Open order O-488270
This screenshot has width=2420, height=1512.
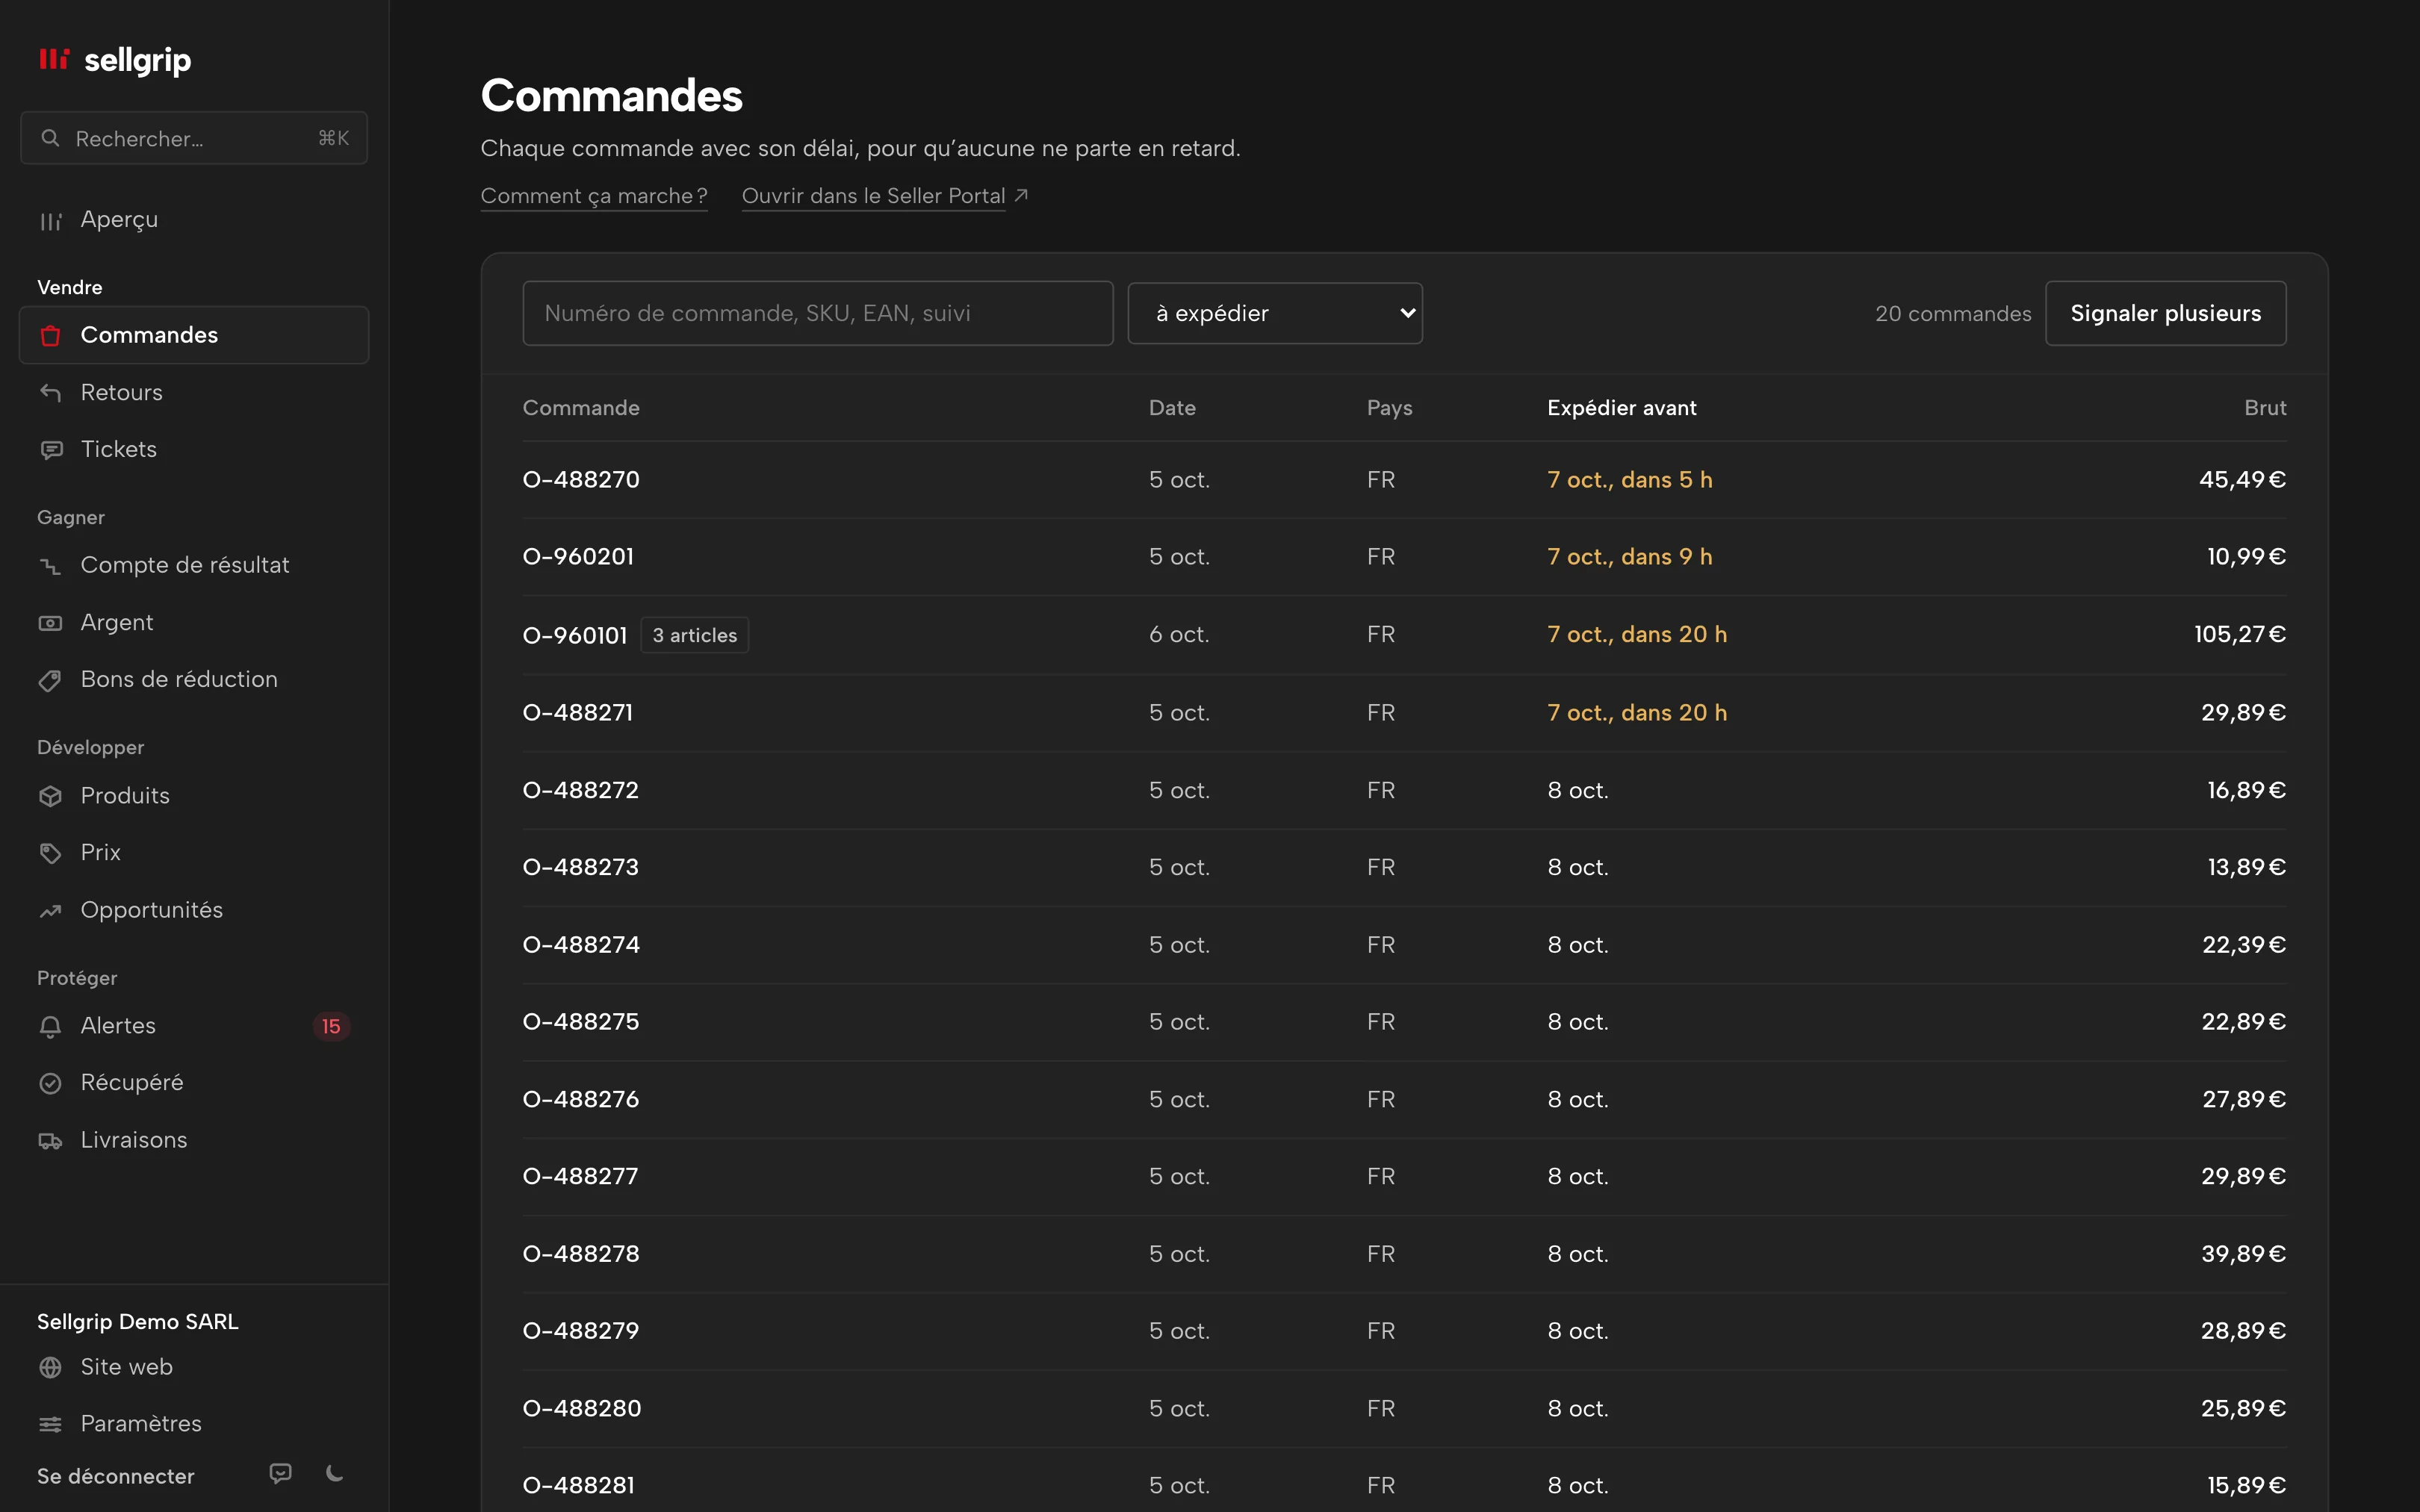[581, 480]
